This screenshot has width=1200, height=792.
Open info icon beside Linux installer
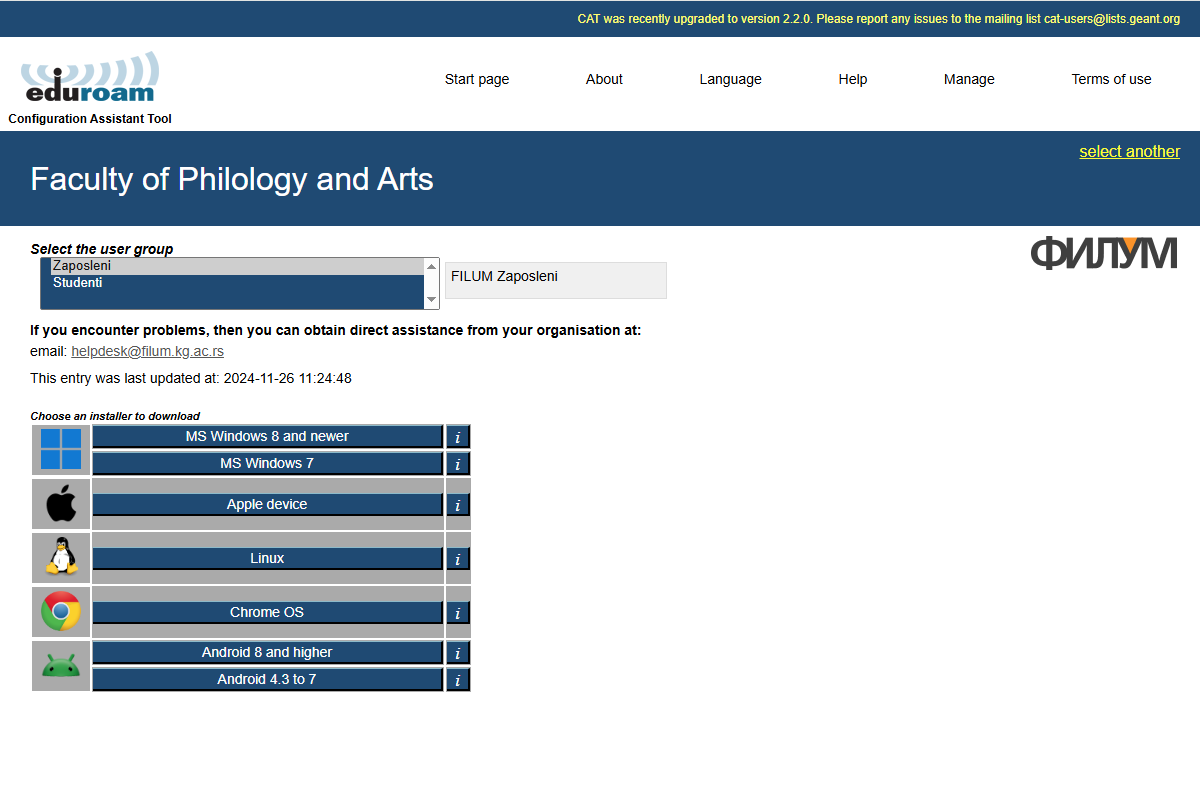click(458, 559)
